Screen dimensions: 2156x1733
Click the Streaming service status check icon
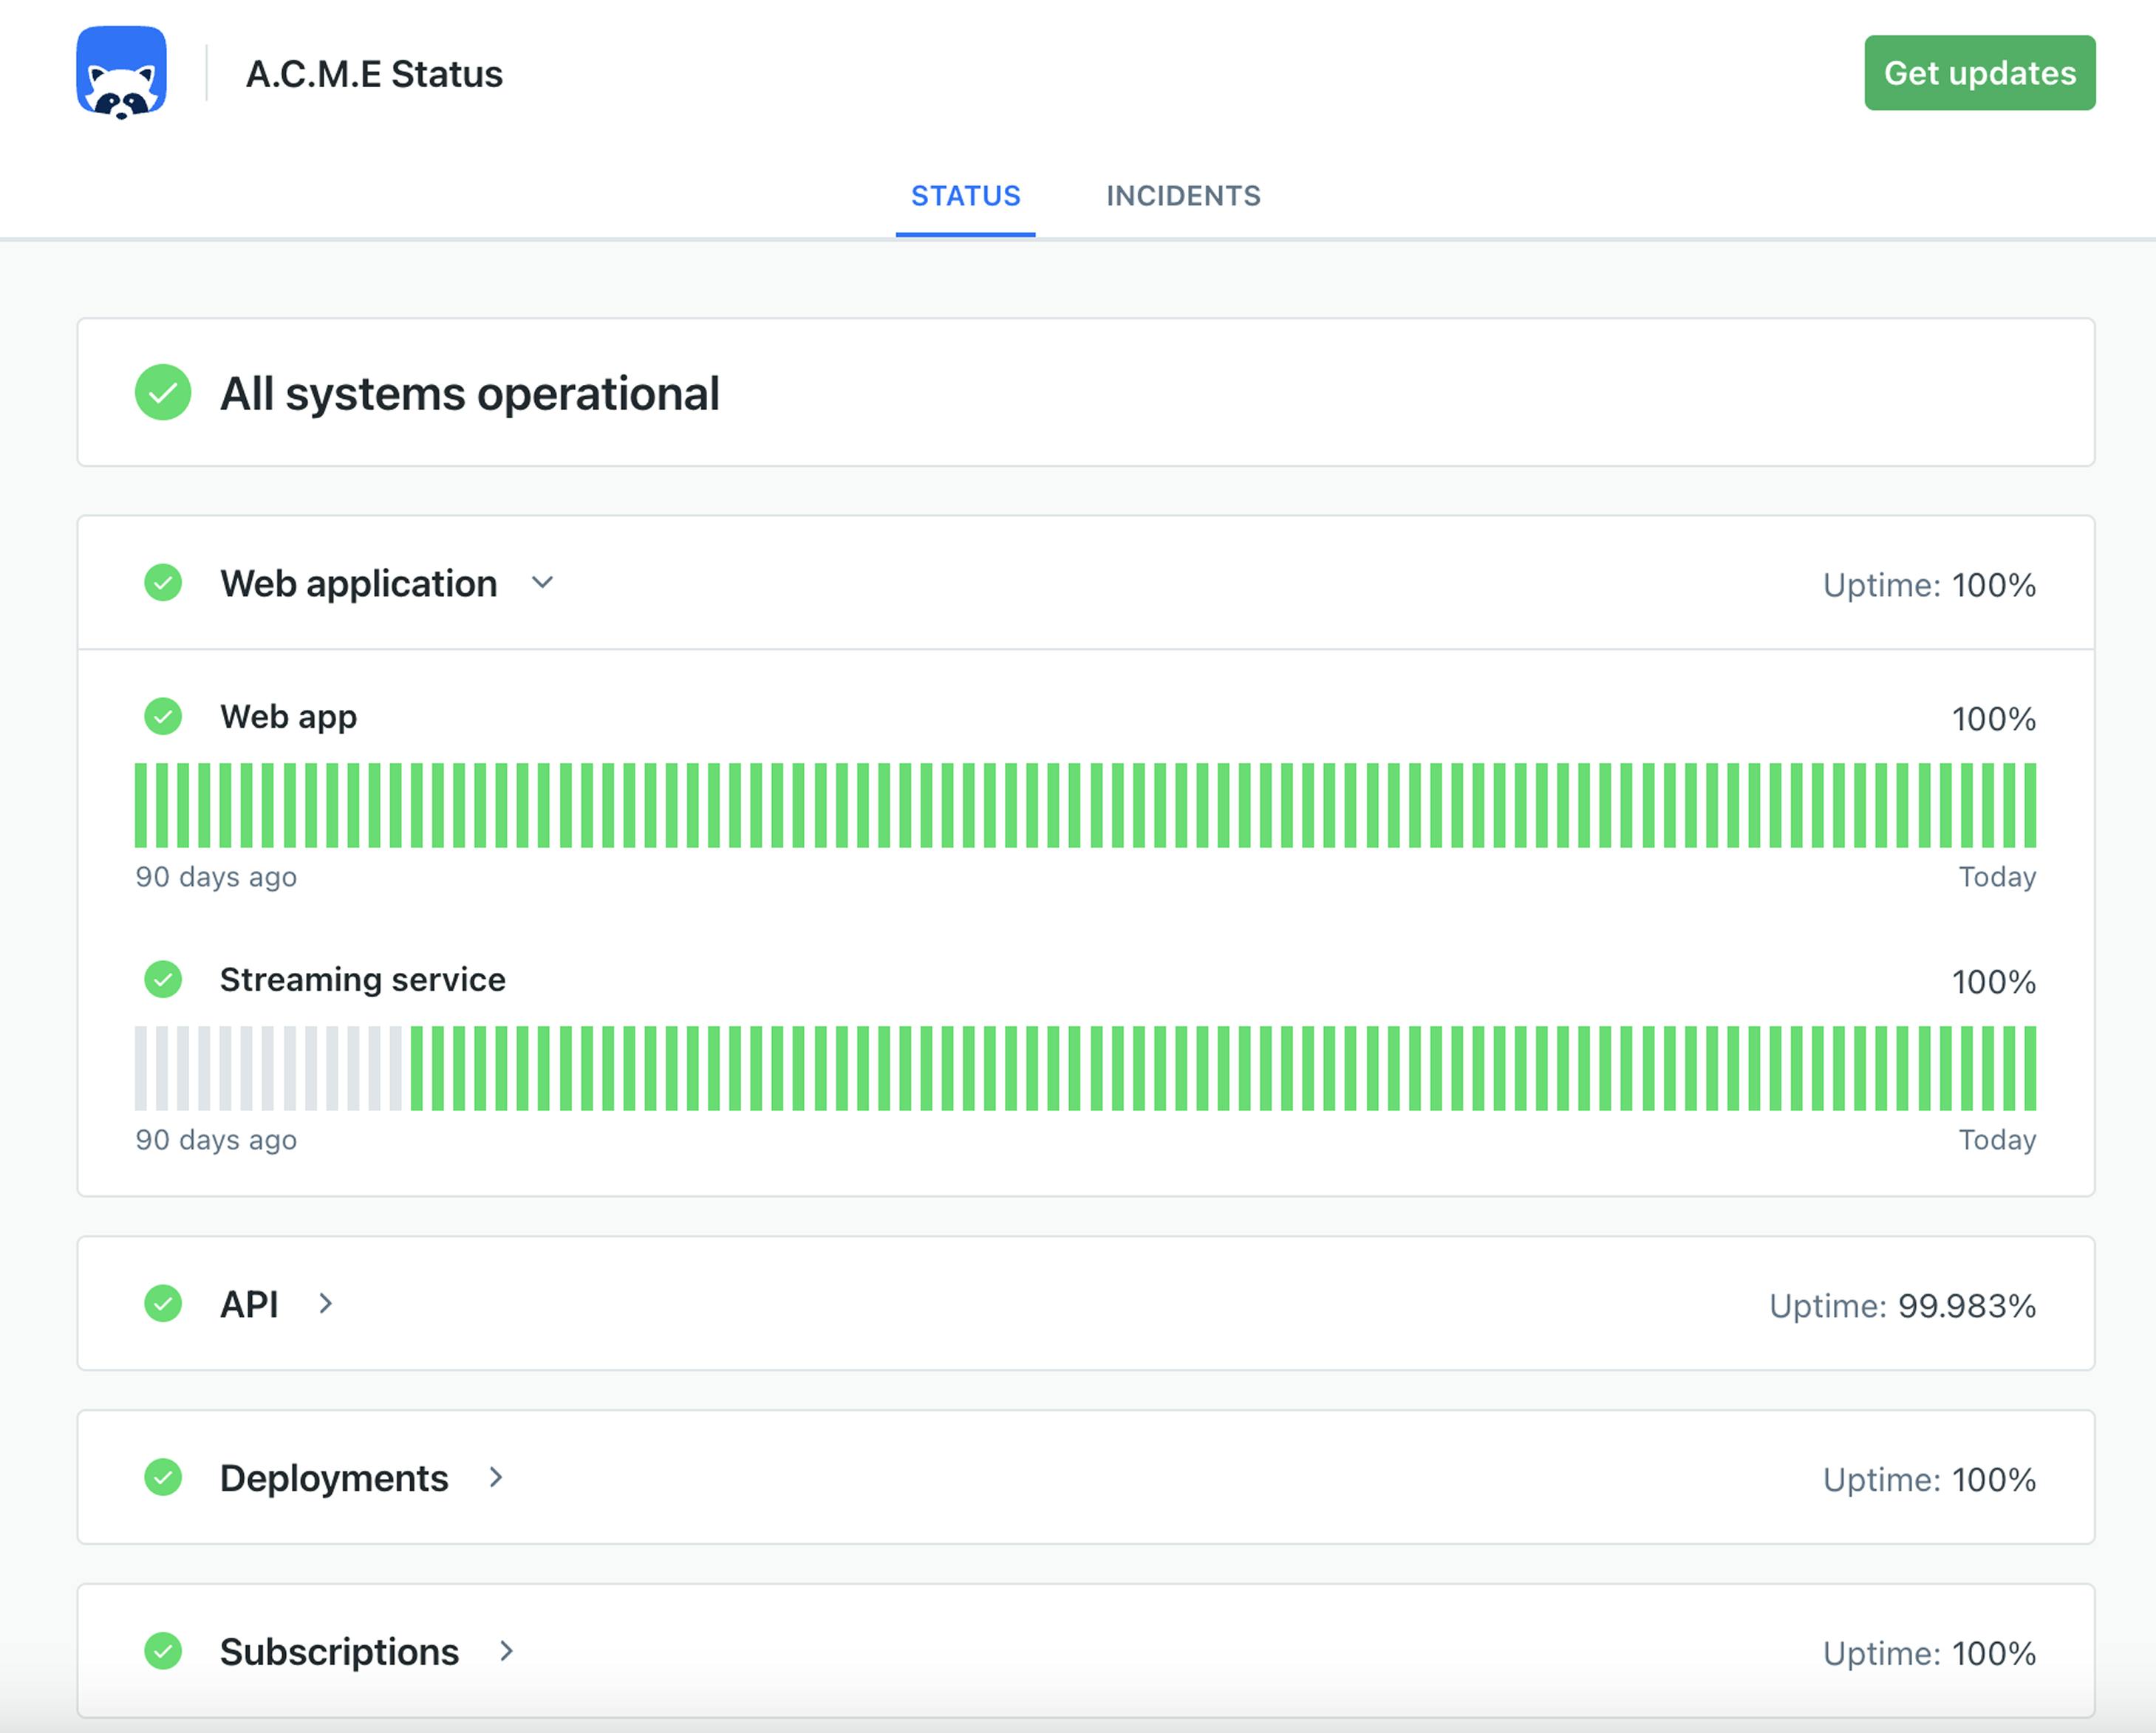[x=163, y=979]
